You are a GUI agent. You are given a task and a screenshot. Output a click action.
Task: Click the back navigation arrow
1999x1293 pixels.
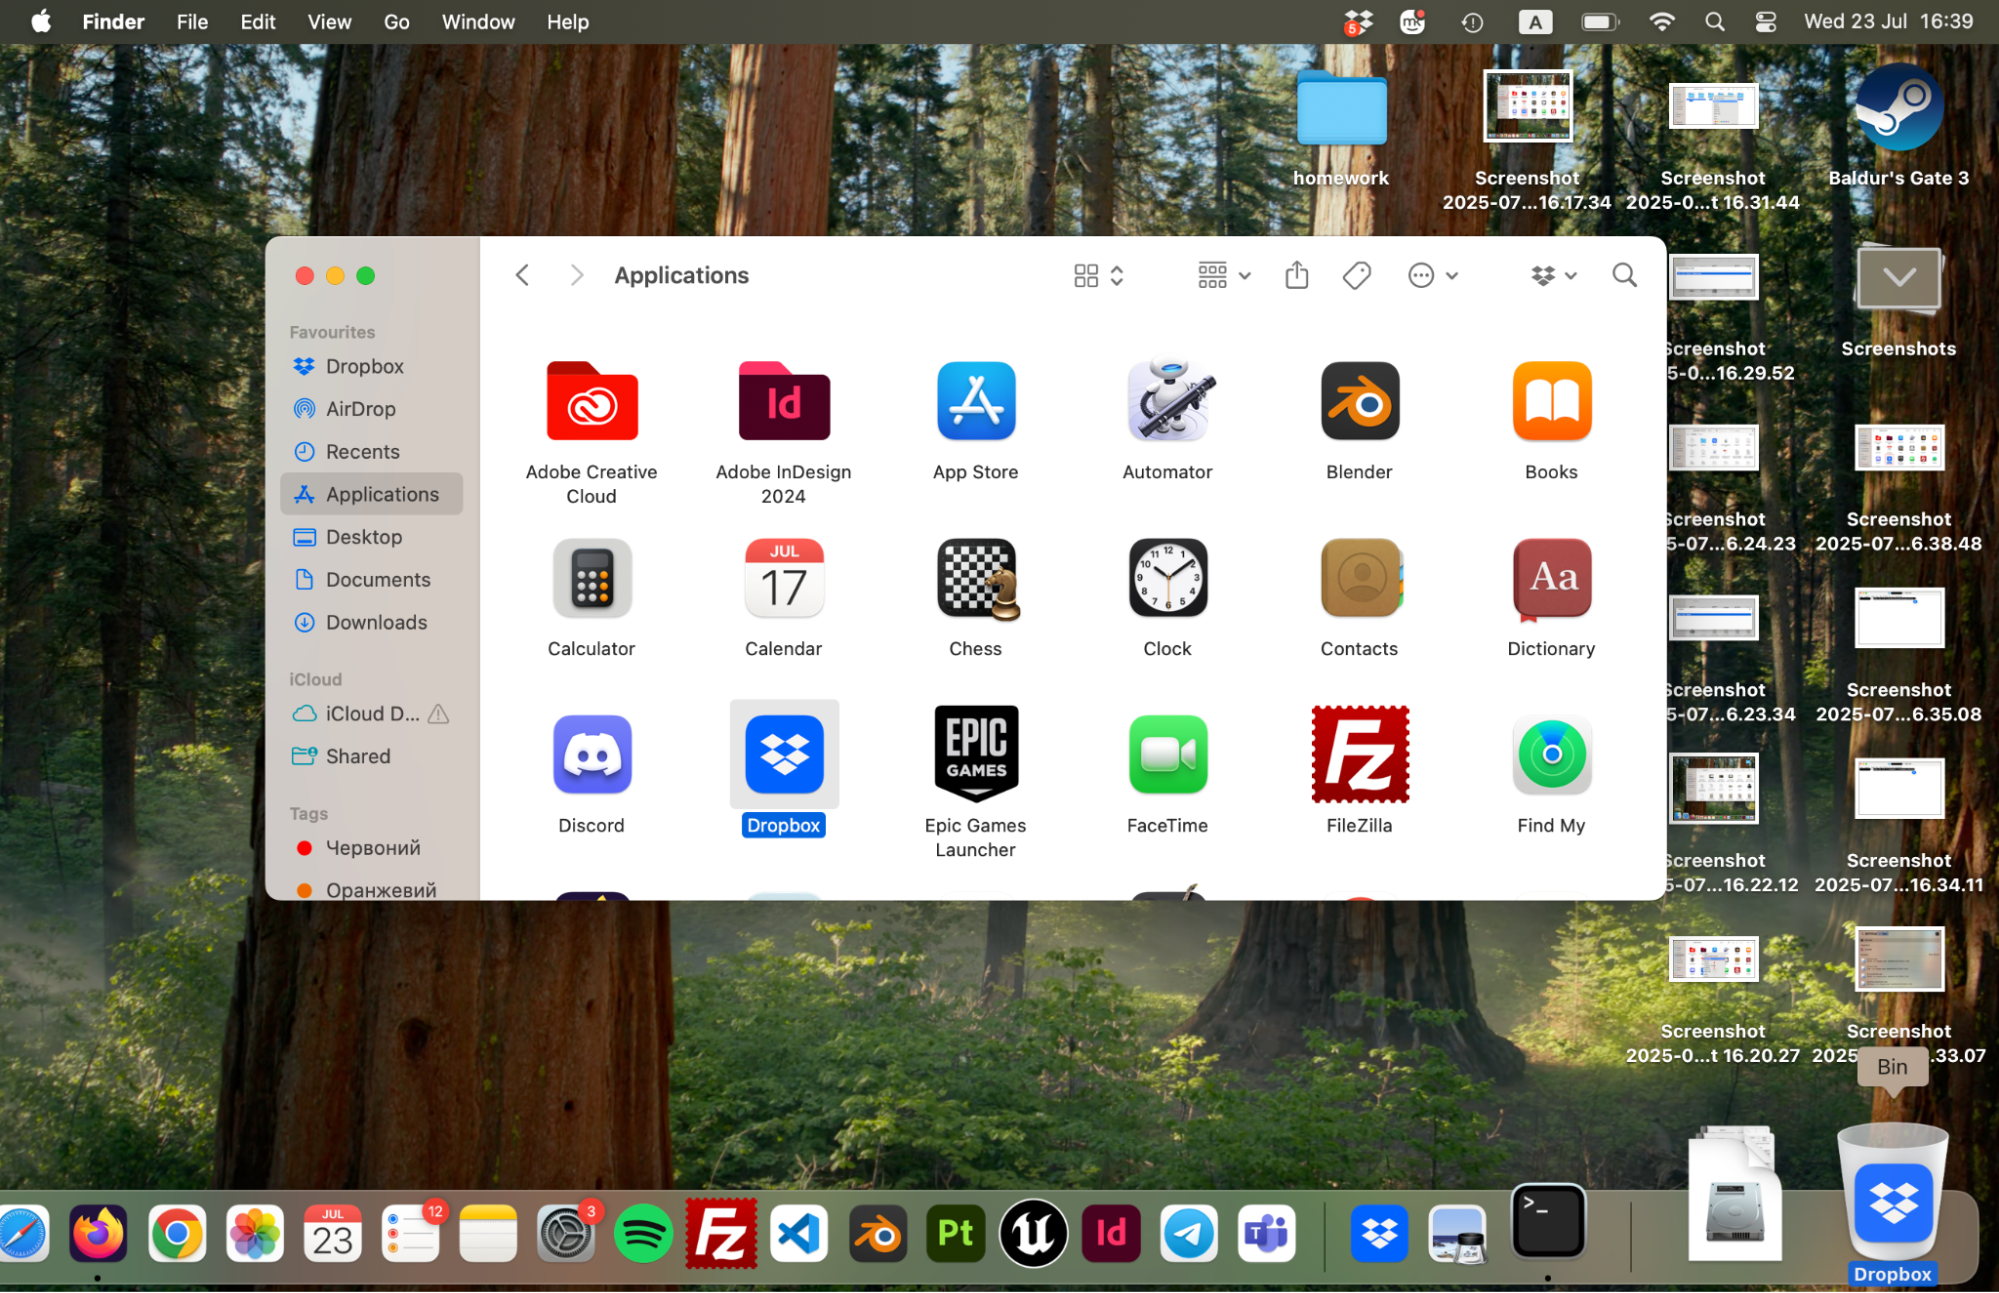coord(522,274)
